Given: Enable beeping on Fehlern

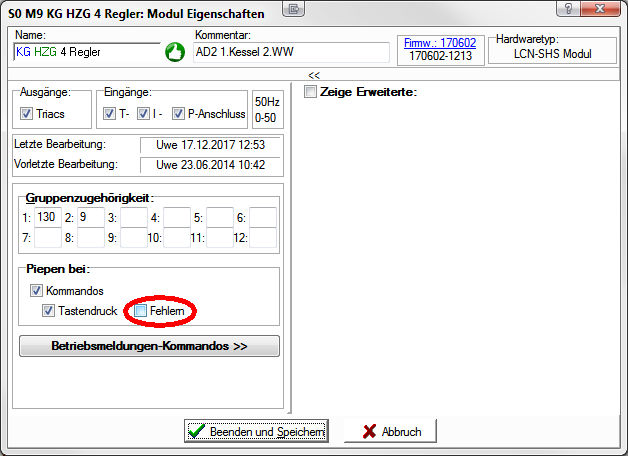Looking at the screenshot, I should [141, 311].
